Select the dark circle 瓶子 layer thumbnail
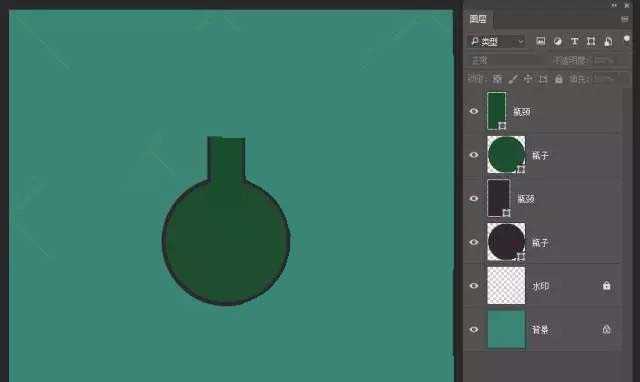Image resolution: width=640 pixels, height=382 pixels. click(506, 242)
